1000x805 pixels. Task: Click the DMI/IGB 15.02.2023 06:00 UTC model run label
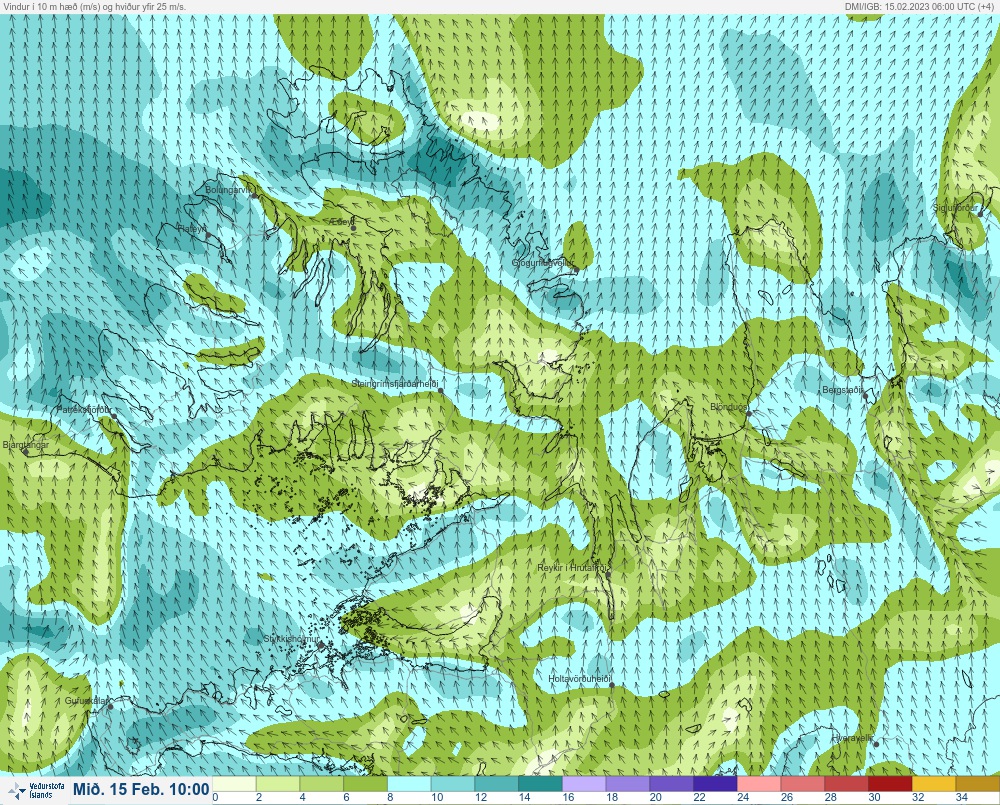click(x=921, y=6)
